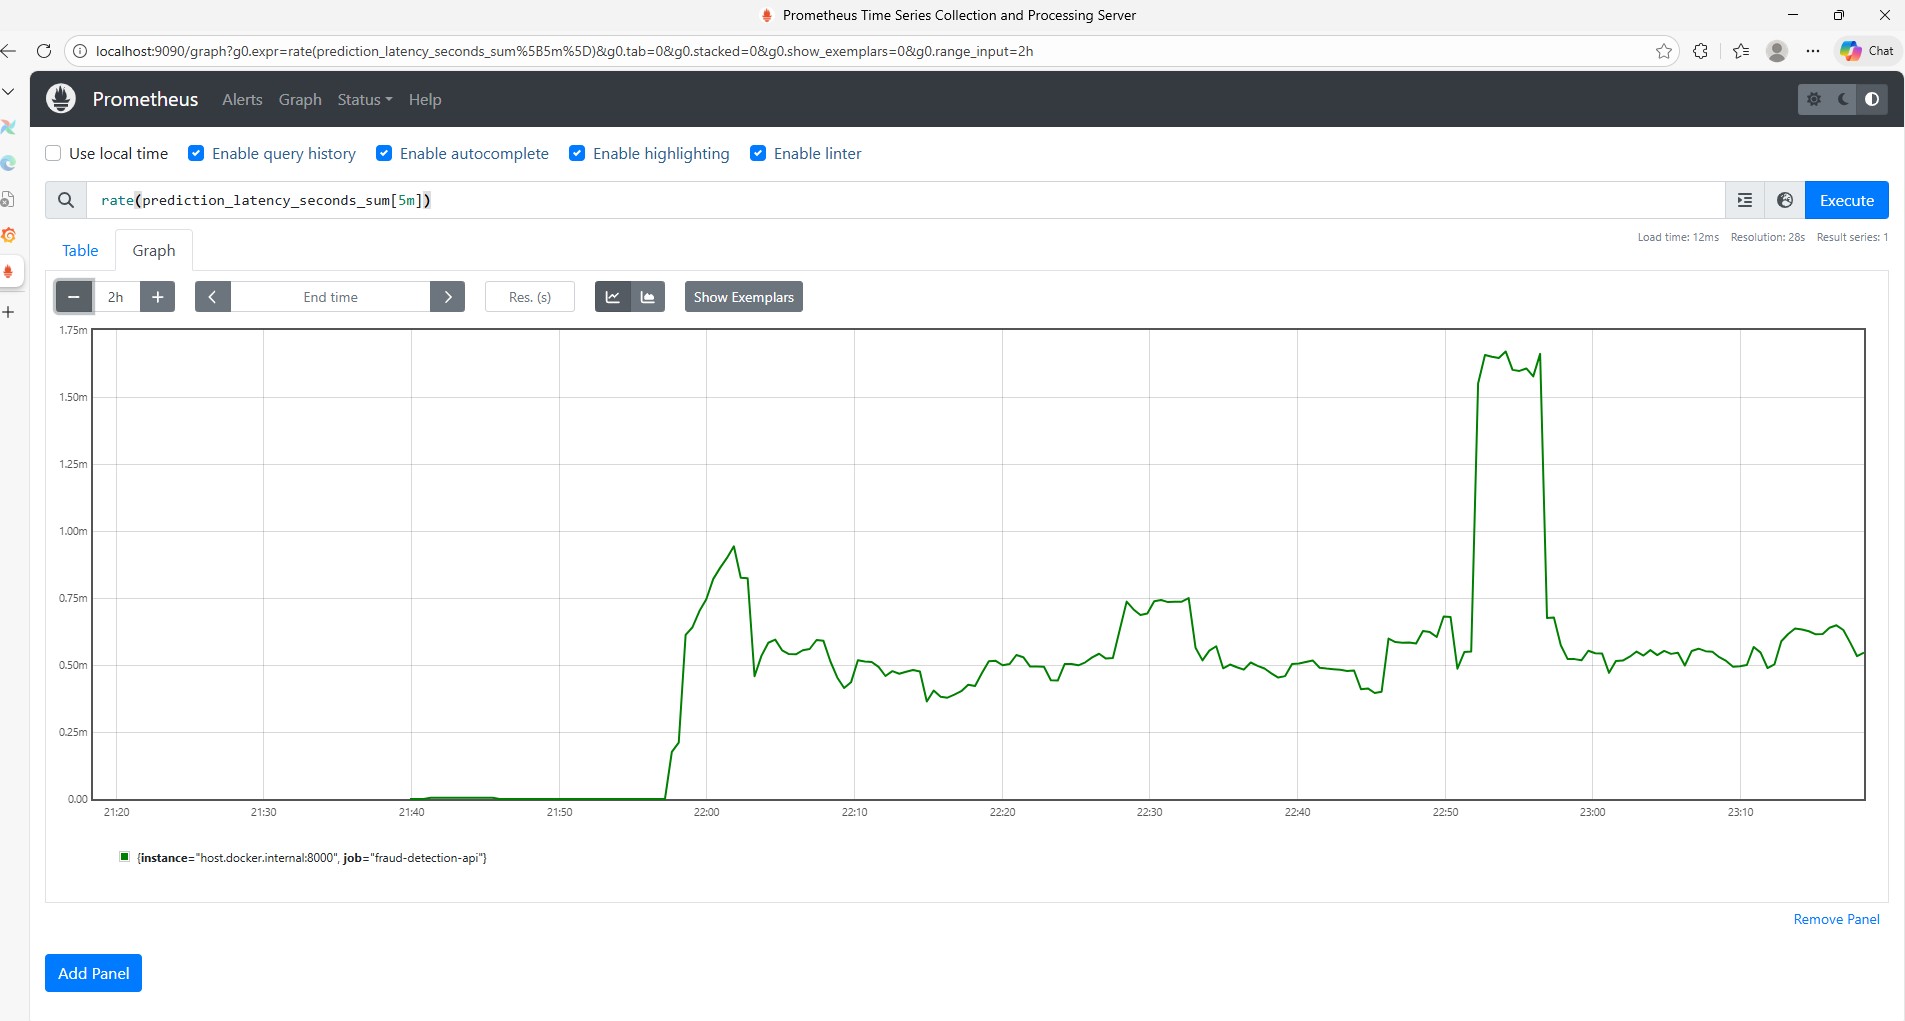Click the Remove Panel link
Viewport: 1905px width, 1021px height.
1836,918
